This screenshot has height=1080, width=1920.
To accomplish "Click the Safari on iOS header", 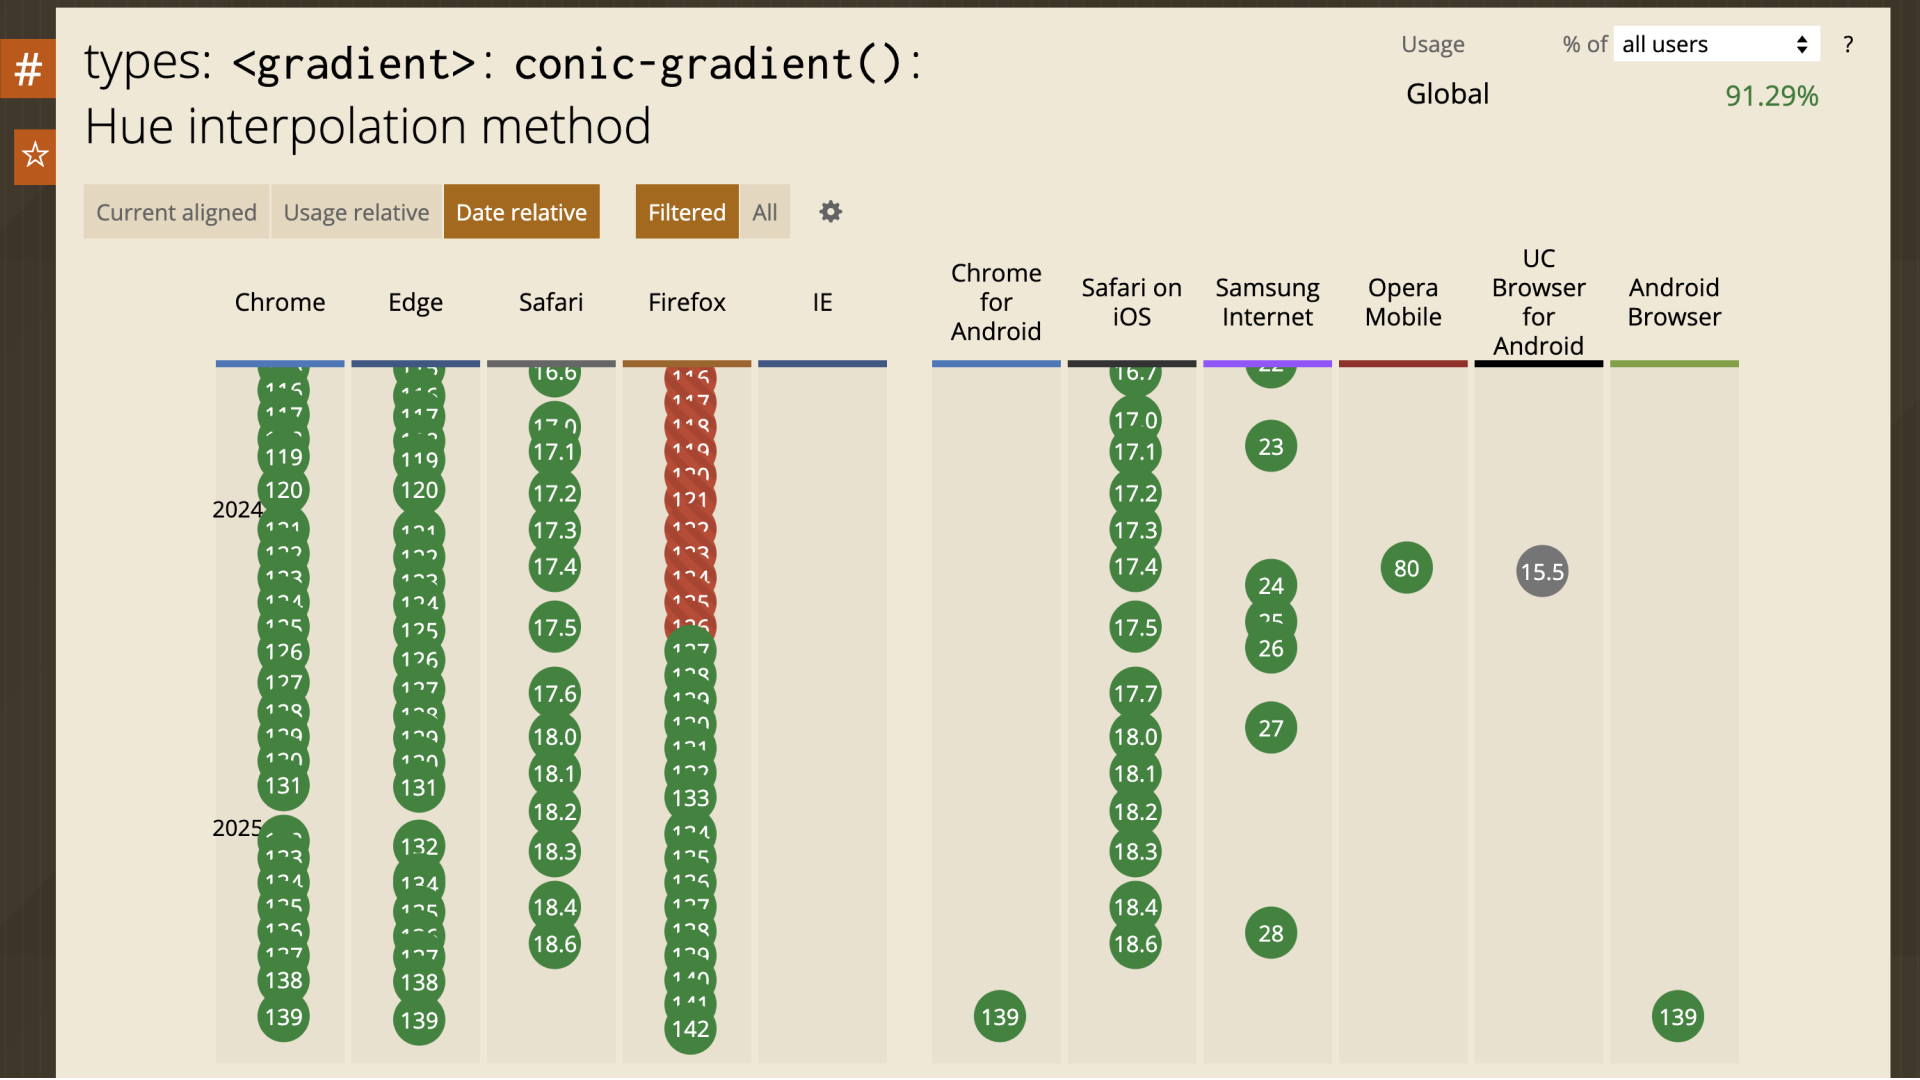I will [x=1132, y=302].
